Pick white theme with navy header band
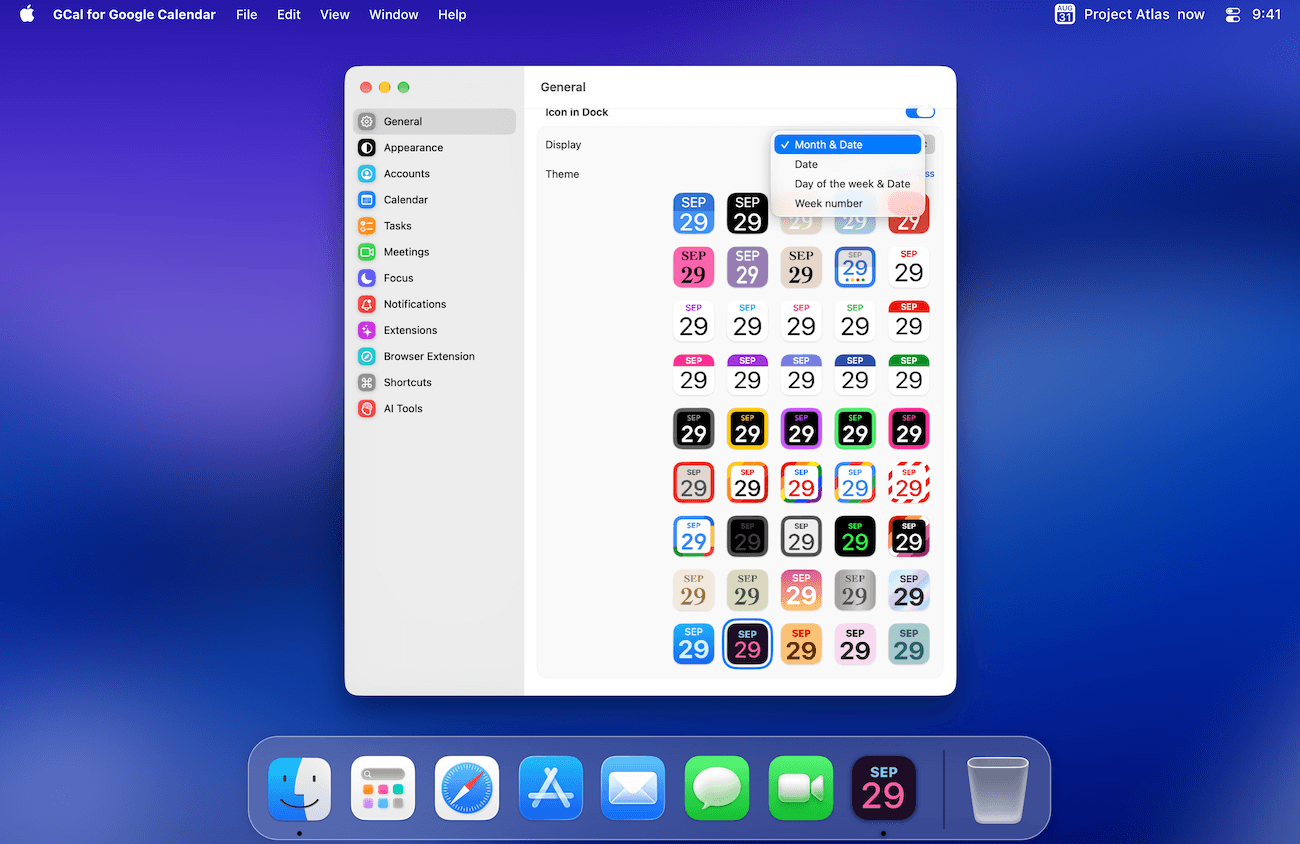This screenshot has width=1300, height=844. tap(855, 374)
